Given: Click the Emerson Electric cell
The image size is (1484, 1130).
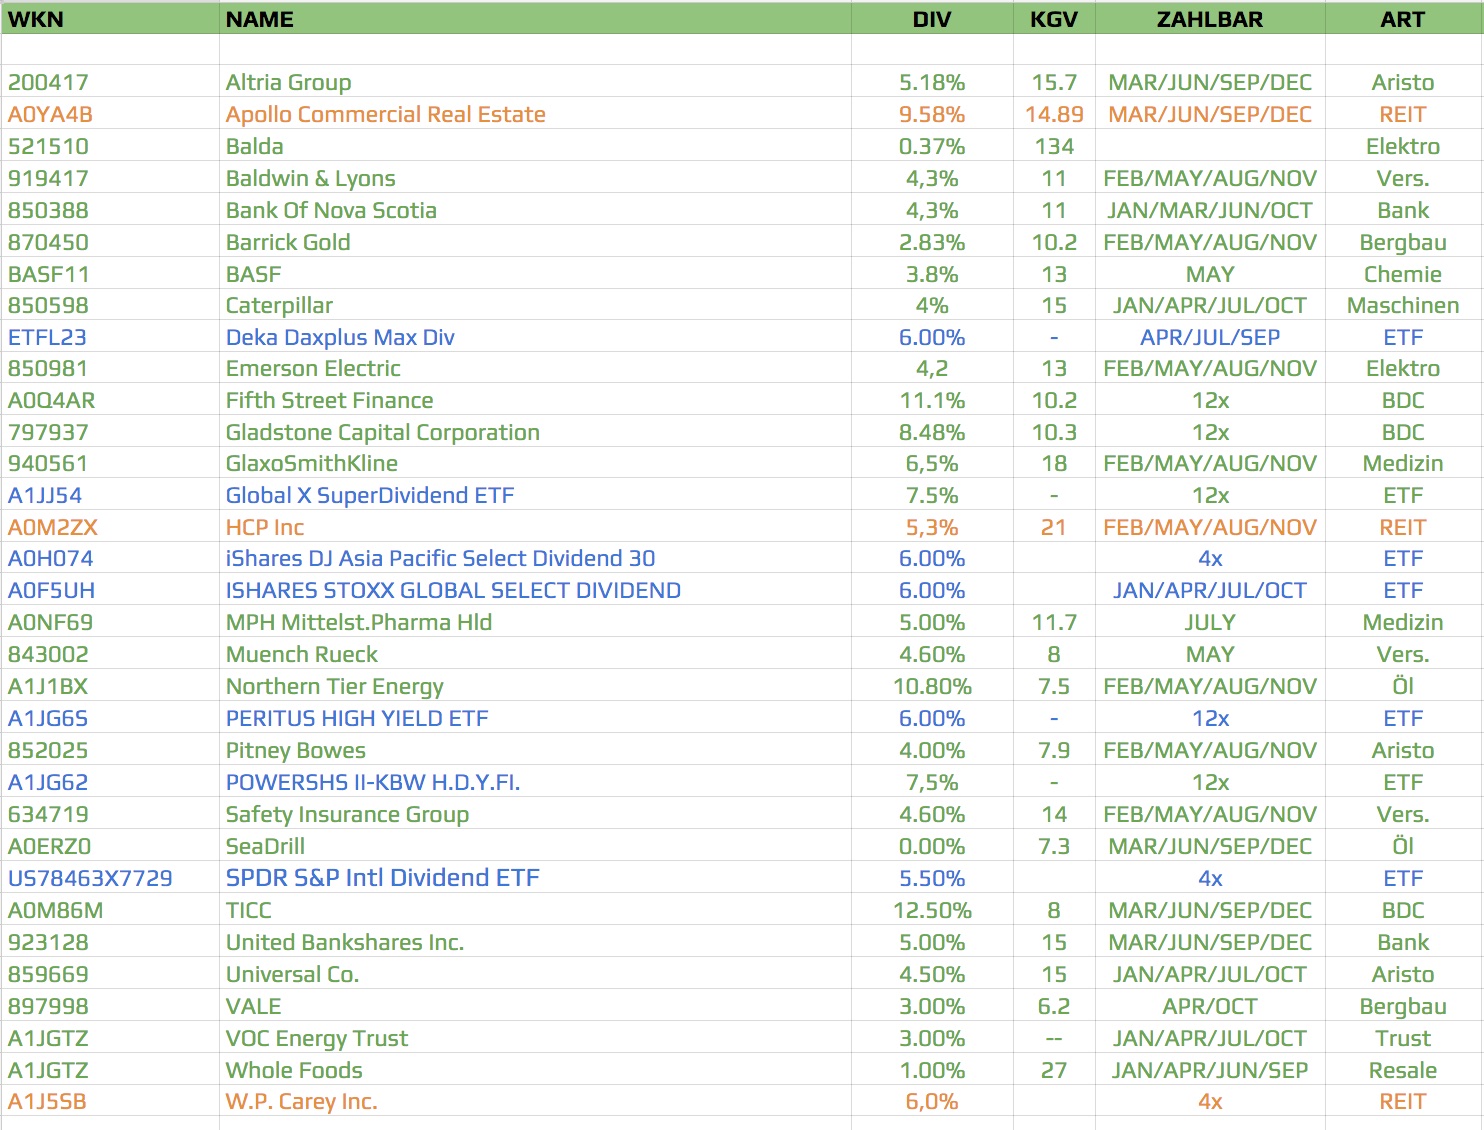Looking at the screenshot, I should point(535,368).
